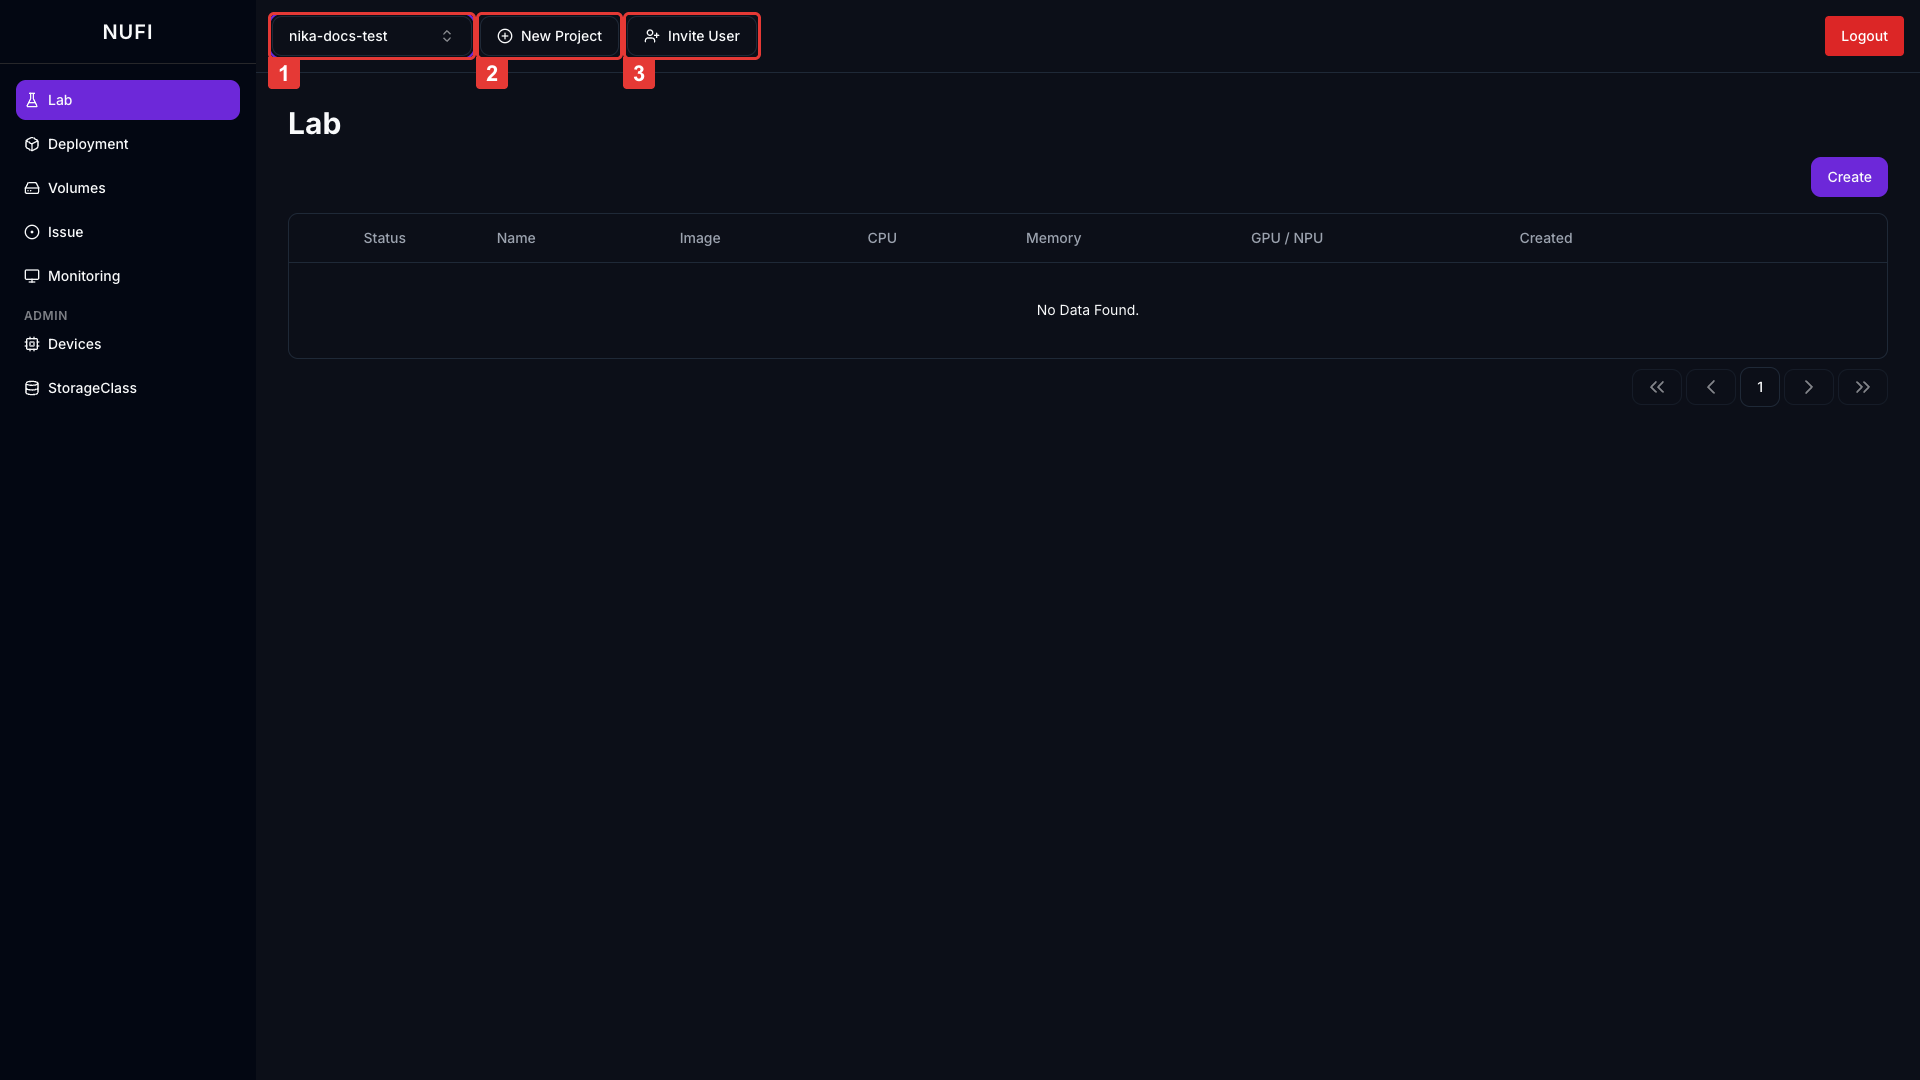Select page 1 in pagination
This screenshot has width=1920, height=1080.
1760,387
